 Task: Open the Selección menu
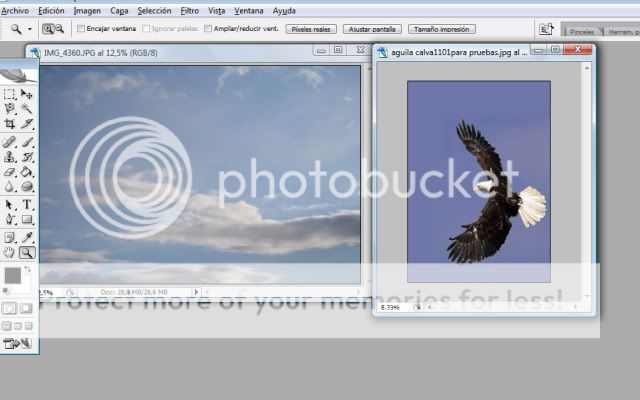tap(154, 11)
